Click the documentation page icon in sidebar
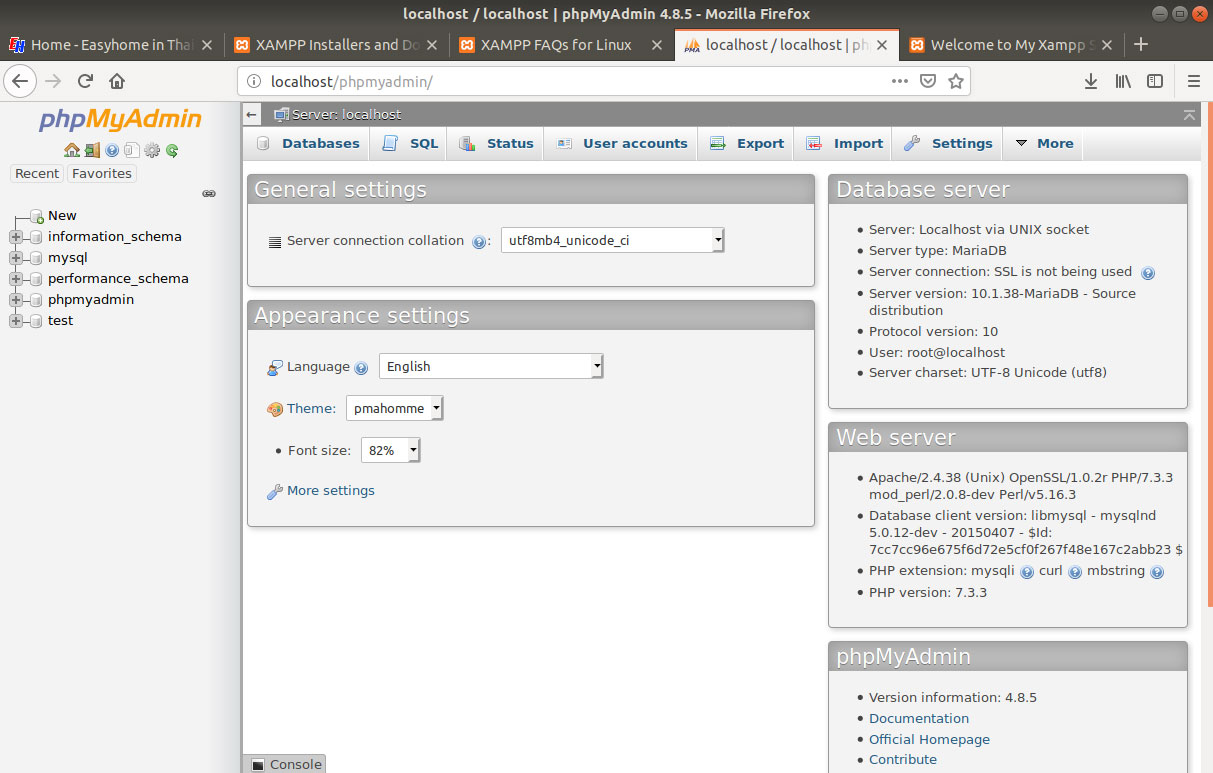 (131, 149)
